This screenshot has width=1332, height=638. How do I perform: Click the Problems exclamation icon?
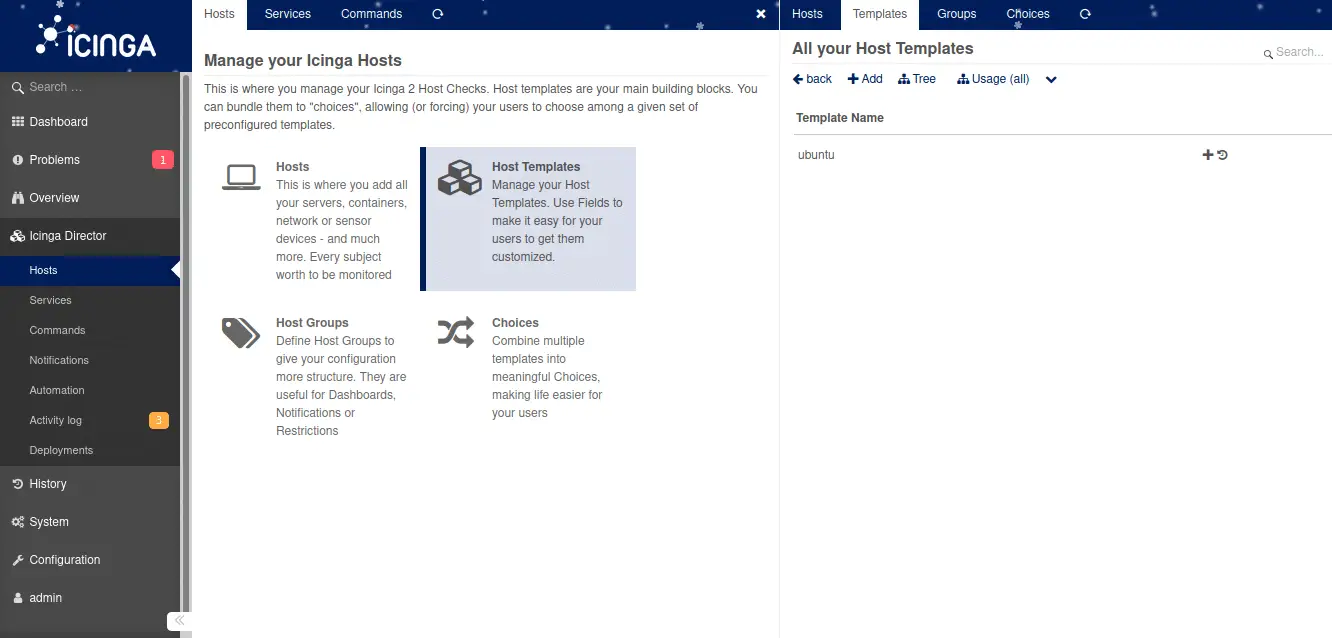[16, 159]
